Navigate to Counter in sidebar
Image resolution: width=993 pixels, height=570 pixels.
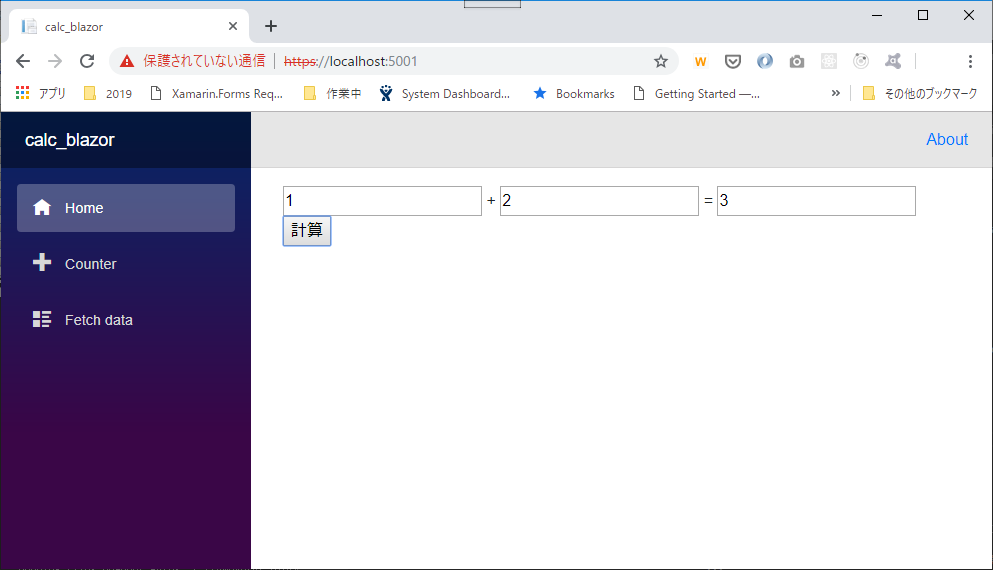coord(126,263)
